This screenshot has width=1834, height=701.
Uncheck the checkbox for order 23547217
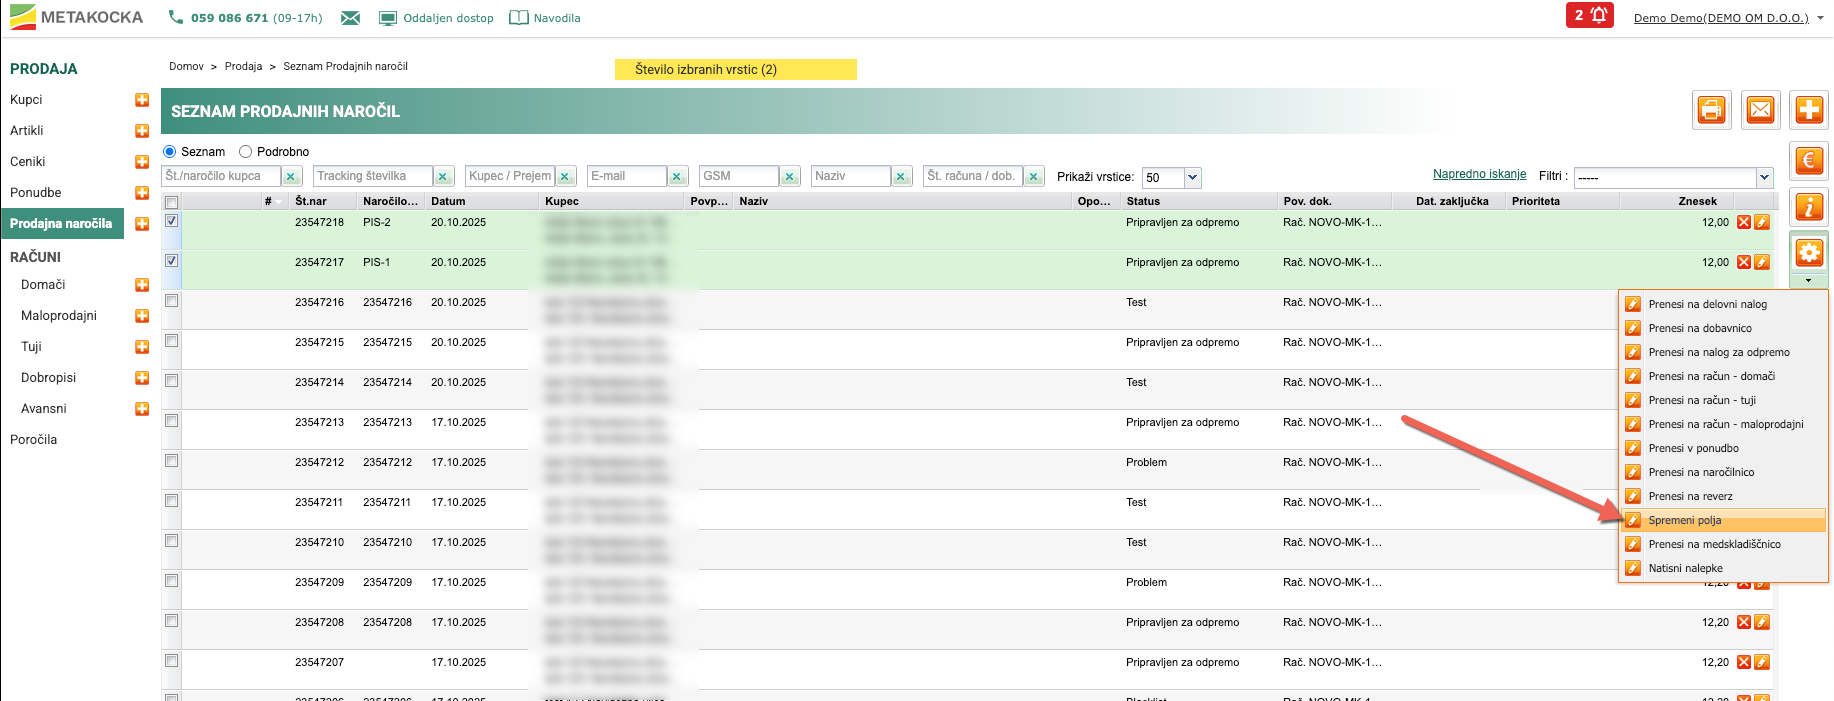pyautogui.click(x=172, y=261)
